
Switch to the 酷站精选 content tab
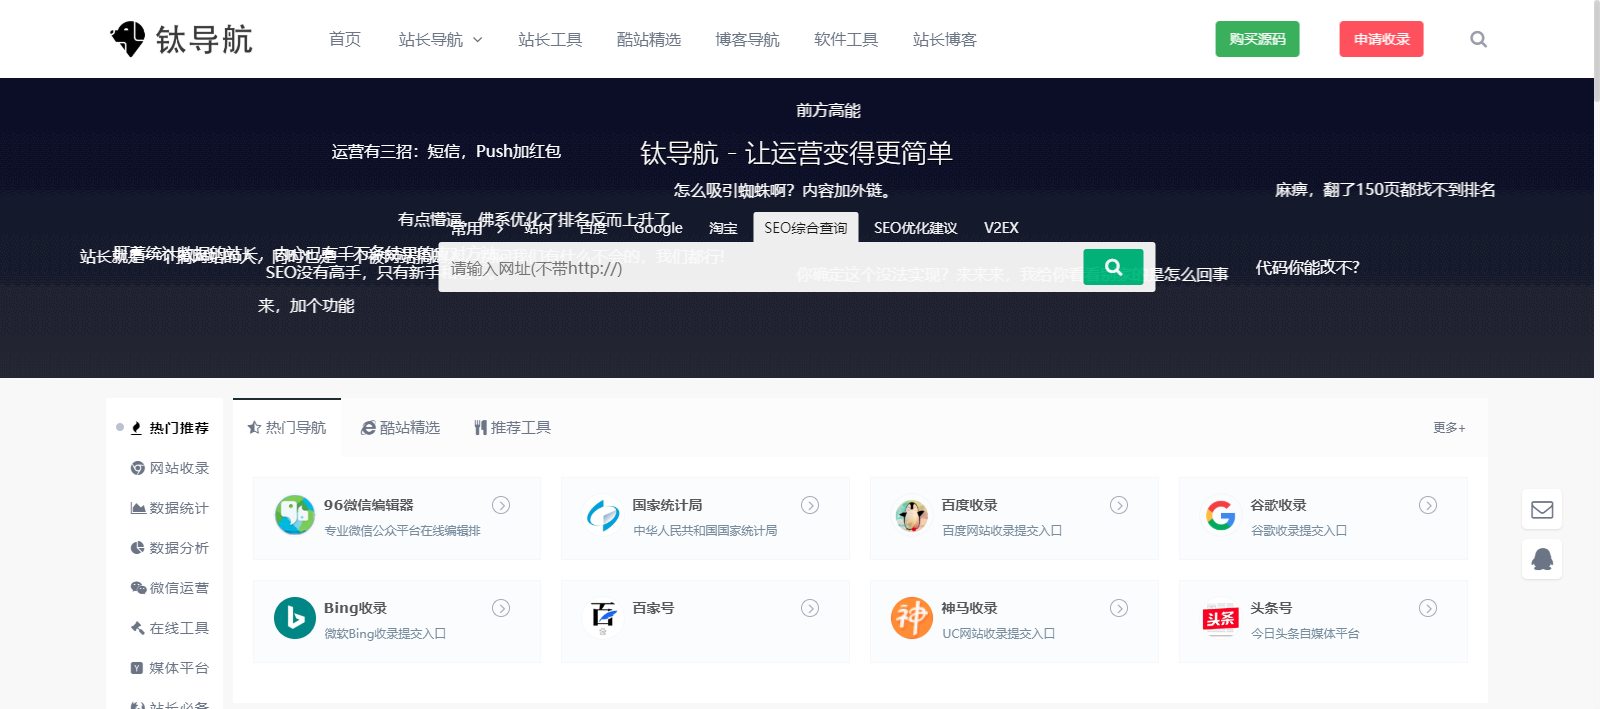[x=400, y=427]
